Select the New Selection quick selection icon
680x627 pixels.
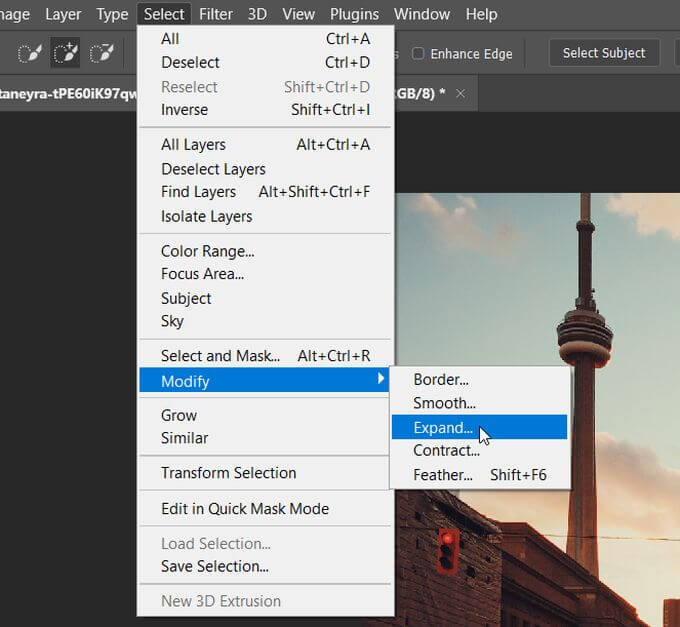coord(29,54)
